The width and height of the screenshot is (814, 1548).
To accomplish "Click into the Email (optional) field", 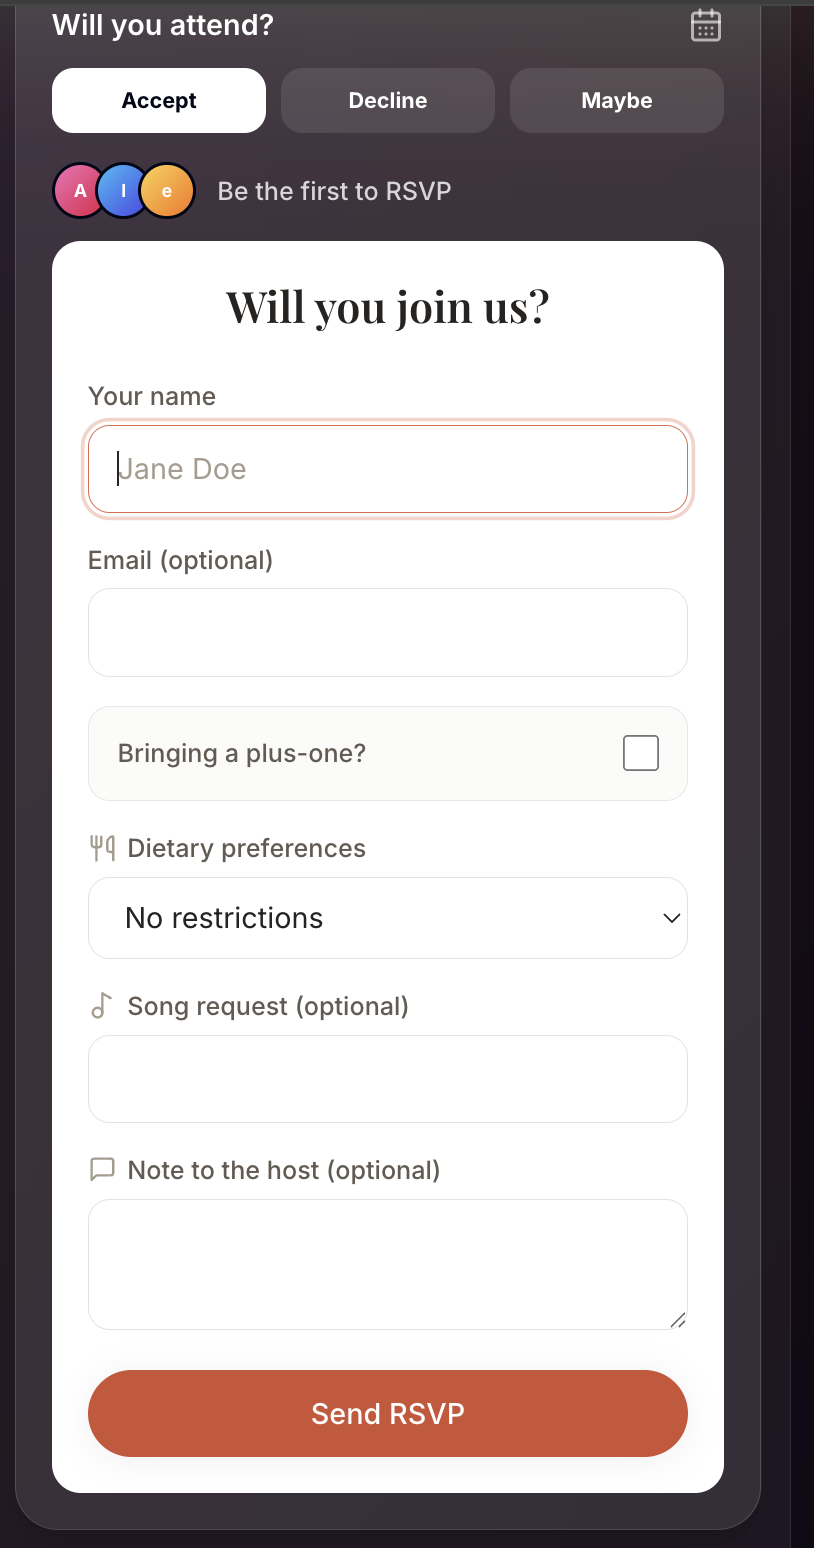I will click(x=388, y=632).
